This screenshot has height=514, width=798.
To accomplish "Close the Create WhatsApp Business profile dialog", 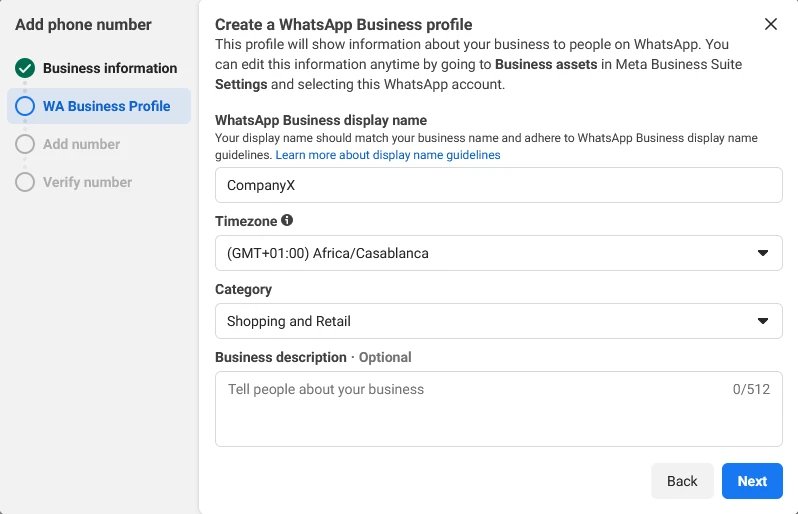I will pyautogui.click(x=771, y=24).
